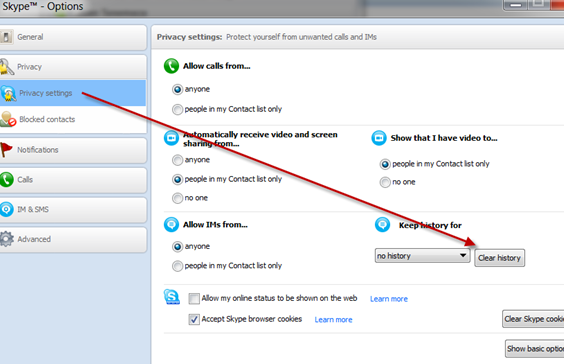Image resolution: width=564 pixels, height=364 pixels.
Task: Open the General section
Action: 73,37
